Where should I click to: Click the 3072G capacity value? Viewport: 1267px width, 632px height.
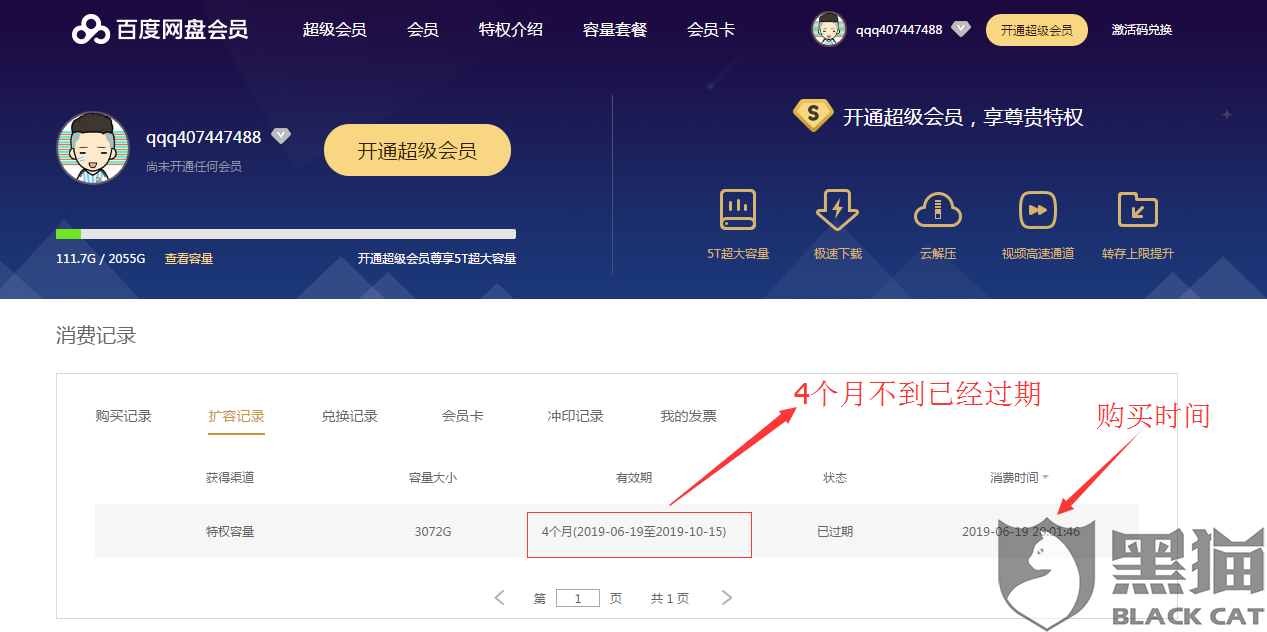pyautogui.click(x=433, y=531)
